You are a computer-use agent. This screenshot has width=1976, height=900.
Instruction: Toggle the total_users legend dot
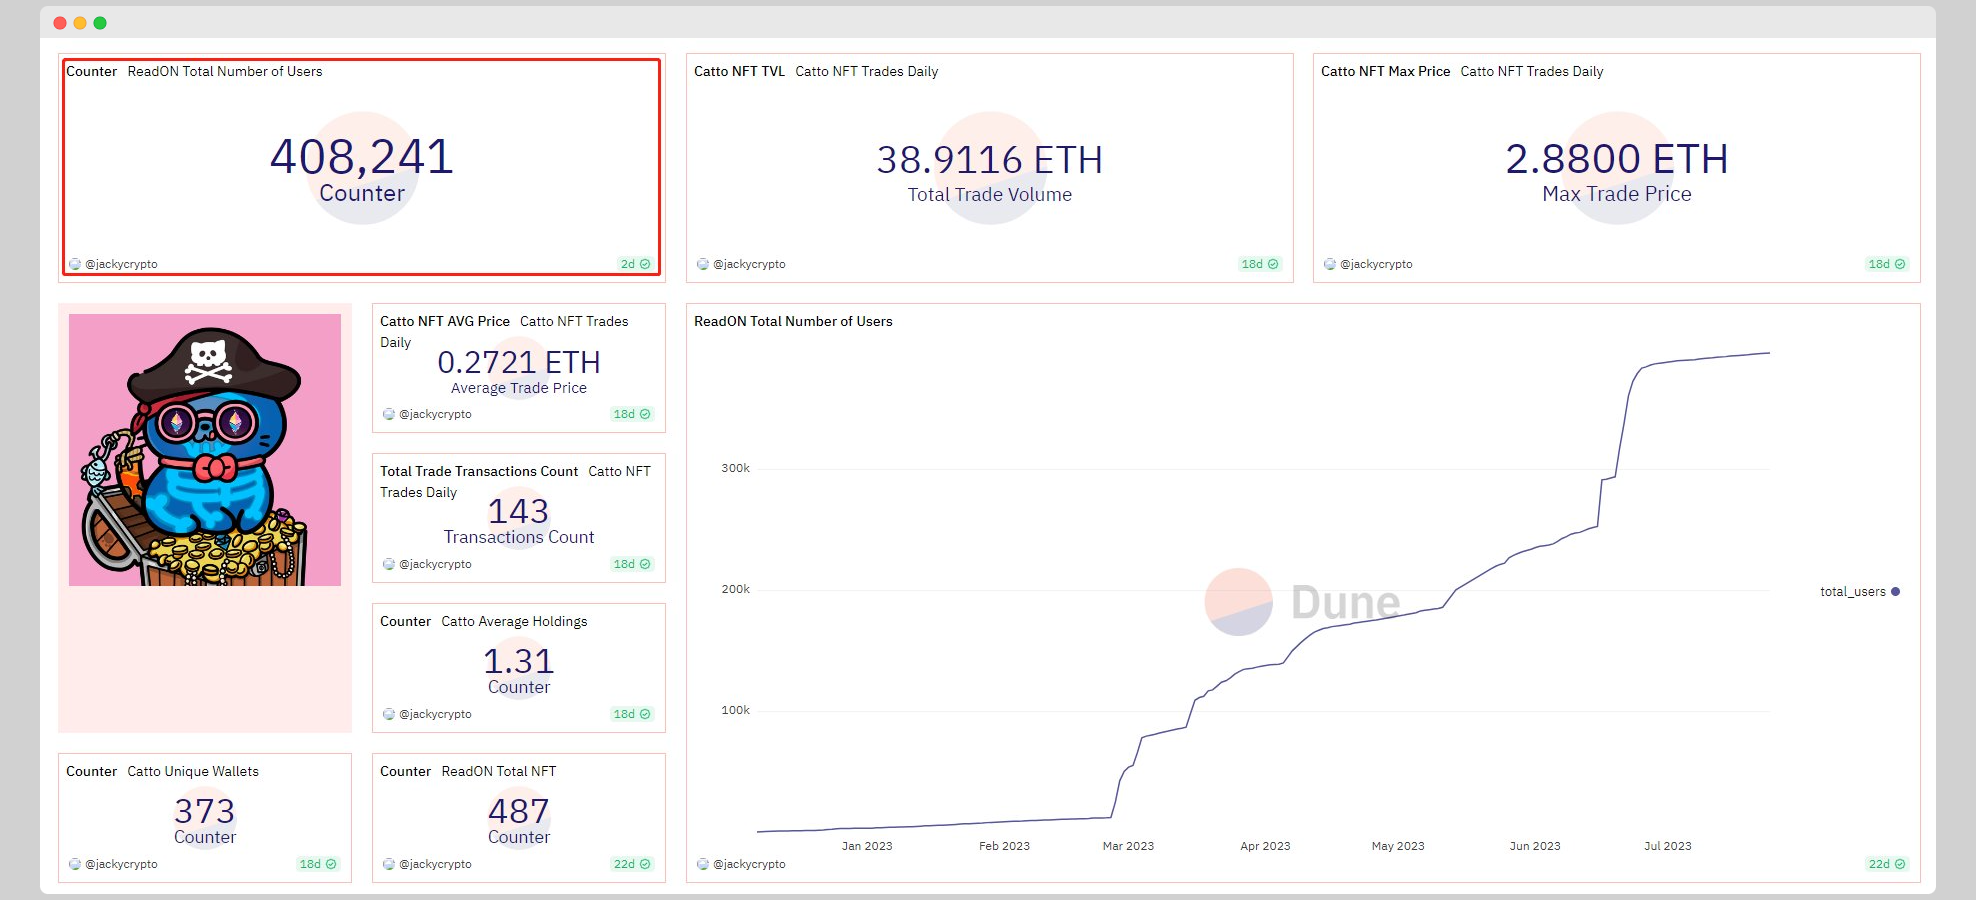pos(1895,592)
